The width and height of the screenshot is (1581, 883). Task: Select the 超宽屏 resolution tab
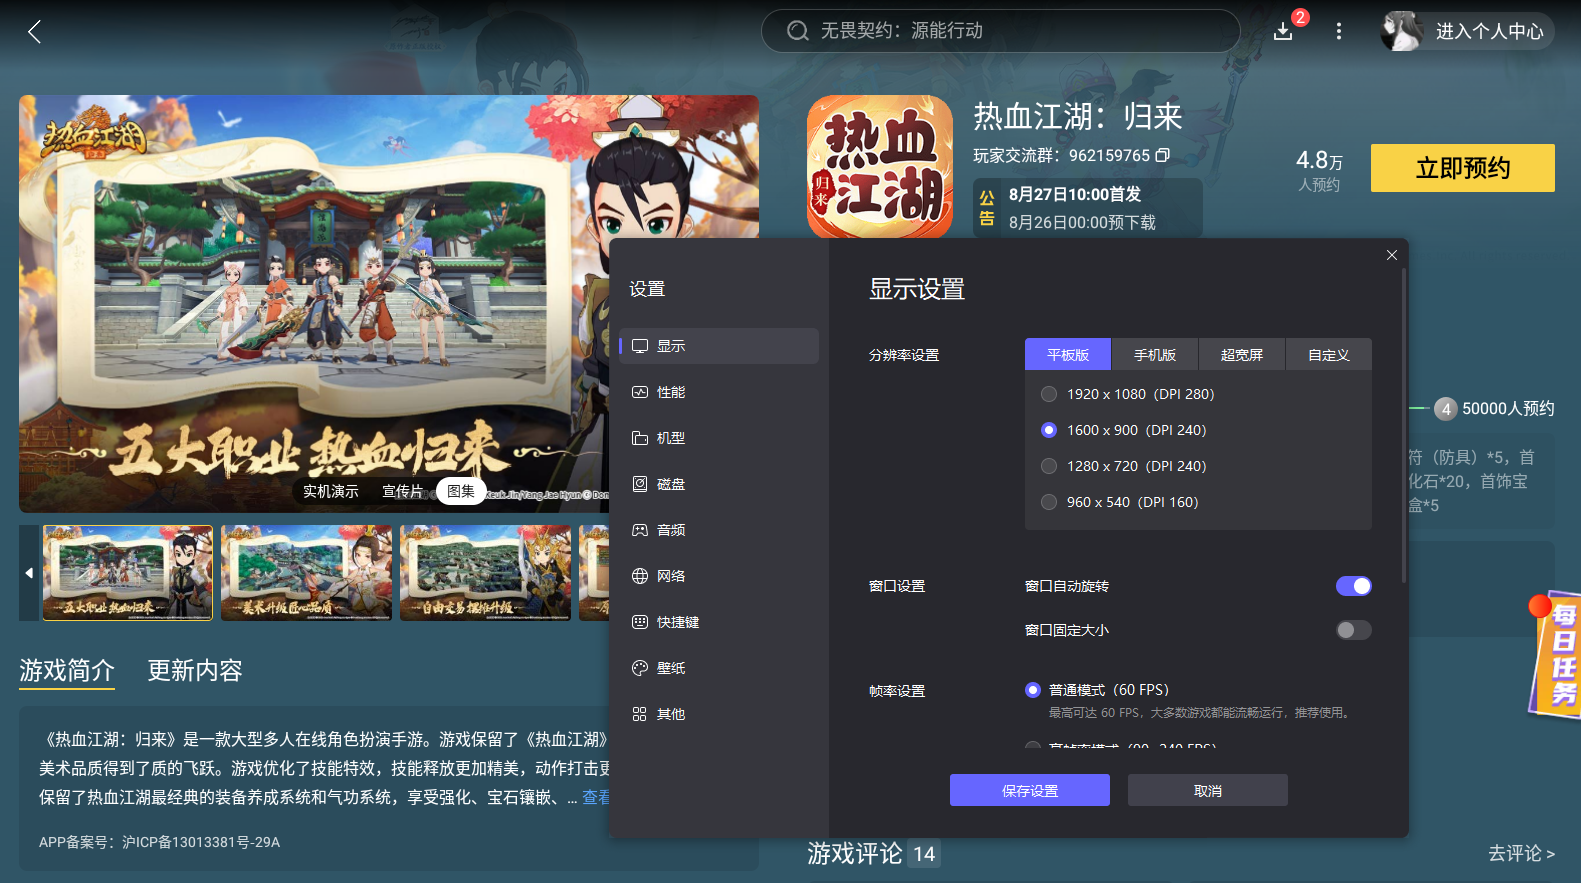tap(1242, 355)
